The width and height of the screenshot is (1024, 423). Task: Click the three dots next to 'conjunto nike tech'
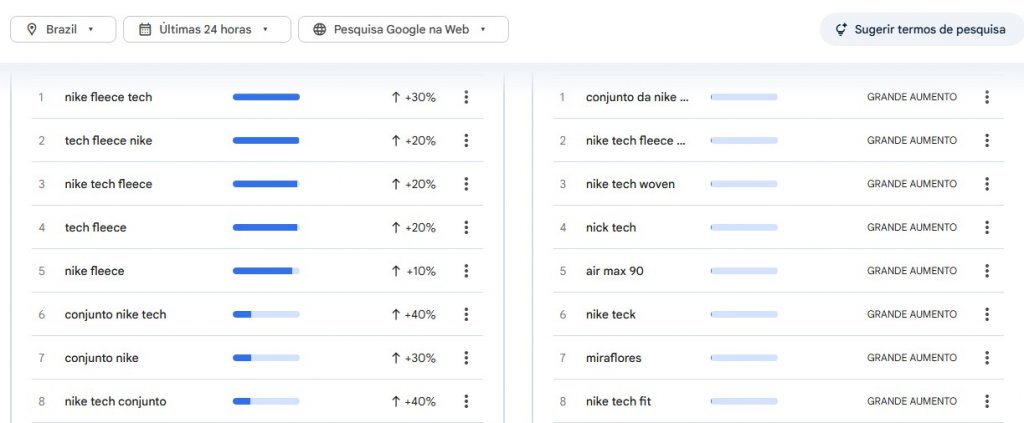pyautogui.click(x=466, y=314)
